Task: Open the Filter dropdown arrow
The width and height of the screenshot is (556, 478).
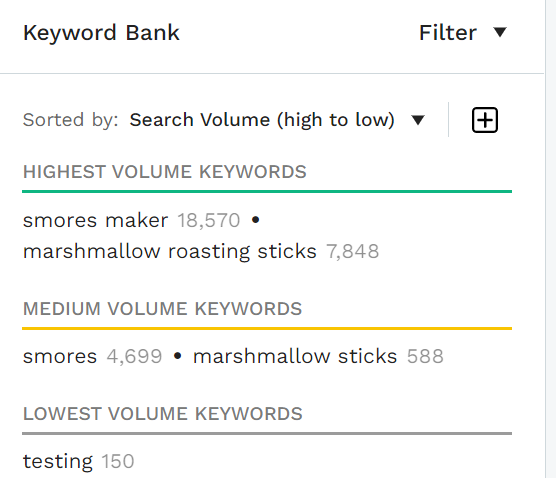Action: (500, 32)
